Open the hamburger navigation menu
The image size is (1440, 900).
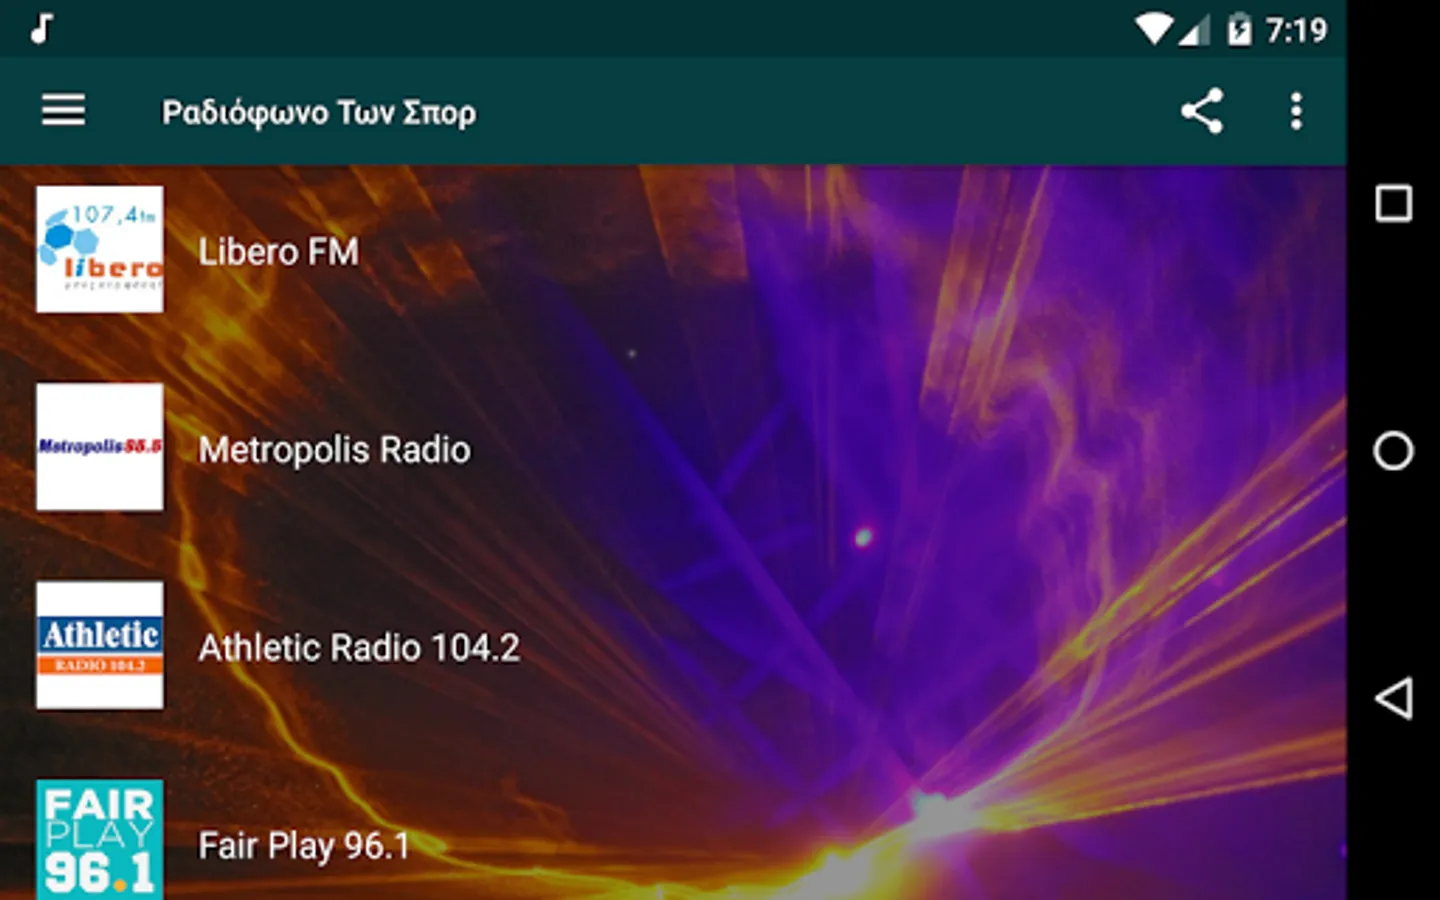63,110
